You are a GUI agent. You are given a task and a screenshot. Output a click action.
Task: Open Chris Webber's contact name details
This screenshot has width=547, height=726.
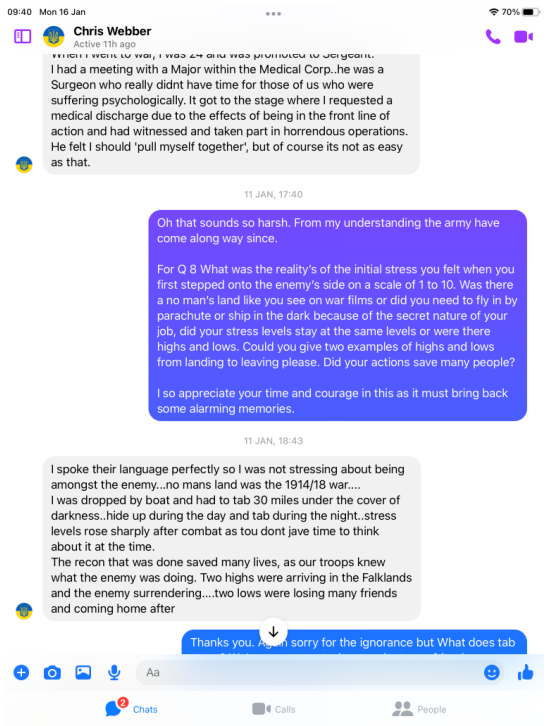click(112, 31)
